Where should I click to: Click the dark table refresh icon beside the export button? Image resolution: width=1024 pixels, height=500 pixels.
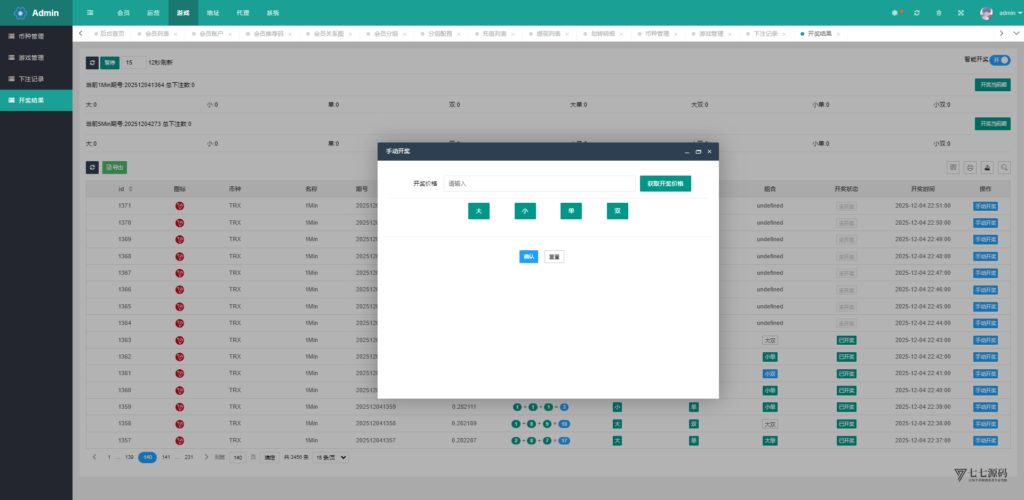click(92, 168)
